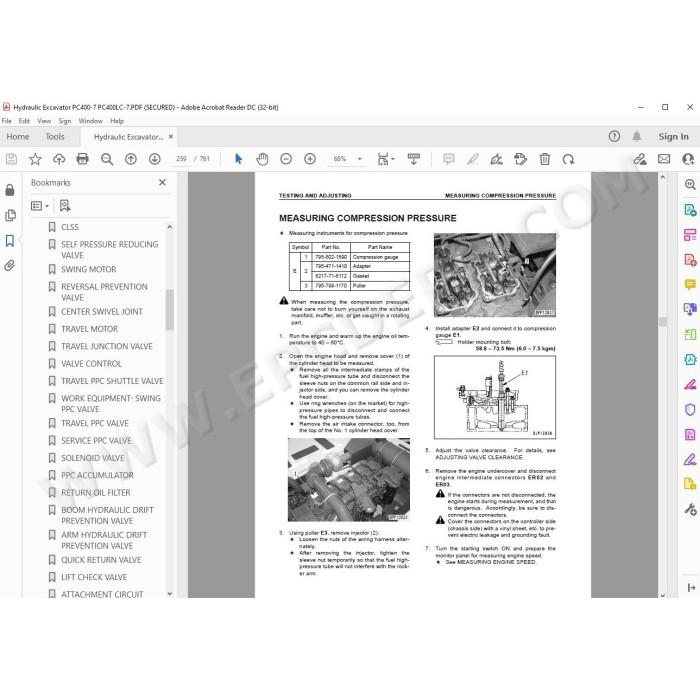Jump to VALVE CONTROL bookmark
Image resolution: width=700 pixels, height=700 pixels.
pos(91,364)
